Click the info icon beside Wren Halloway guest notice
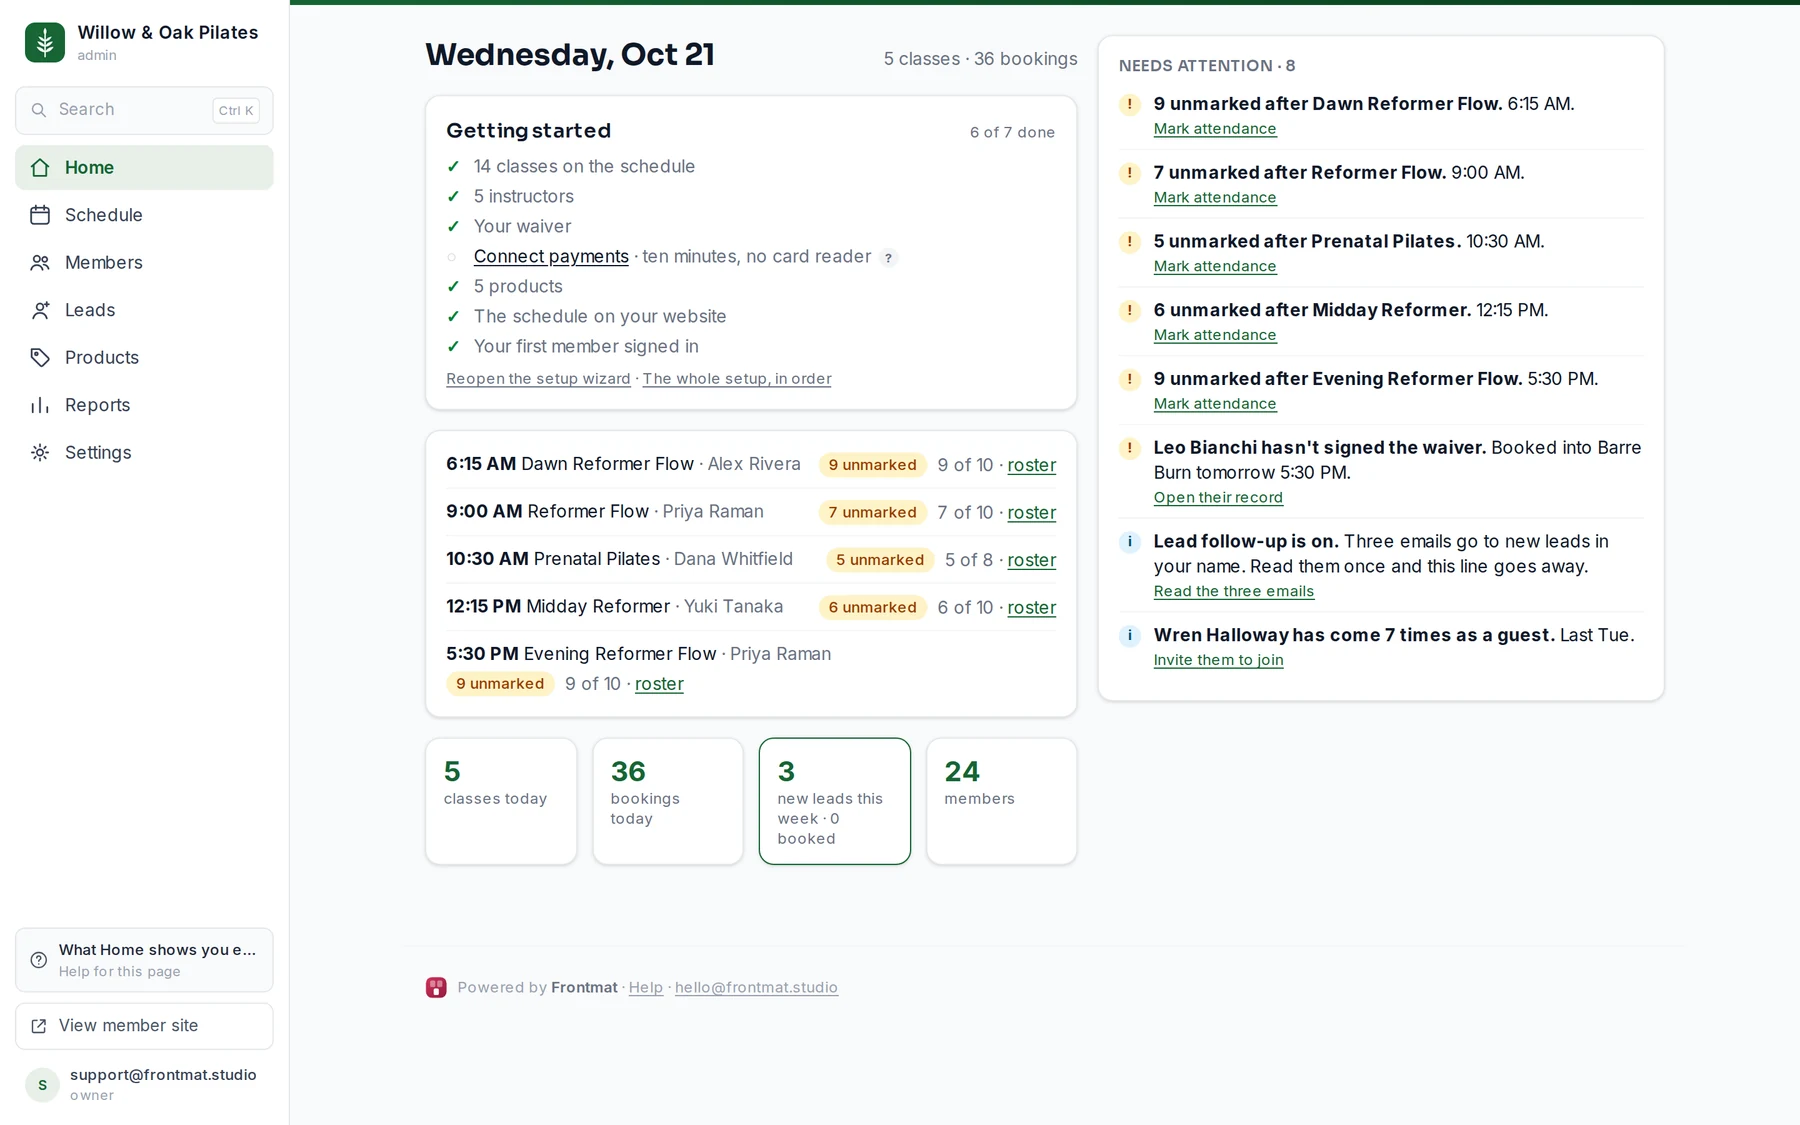 [1130, 635]
